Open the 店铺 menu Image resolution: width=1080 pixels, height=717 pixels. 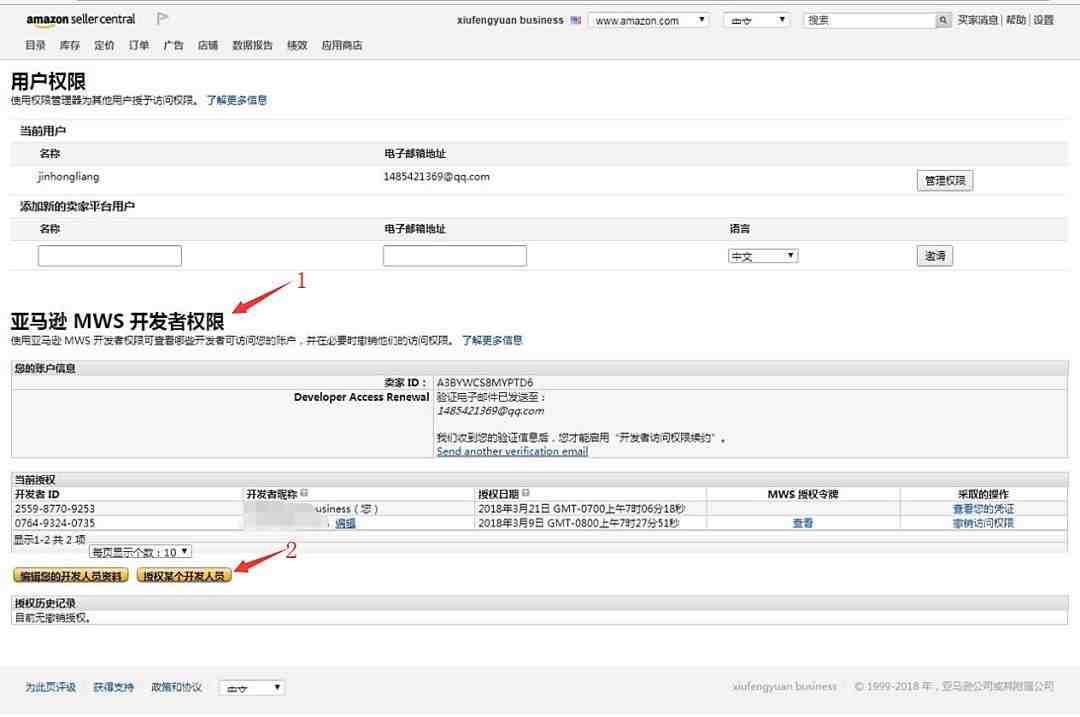207,45
